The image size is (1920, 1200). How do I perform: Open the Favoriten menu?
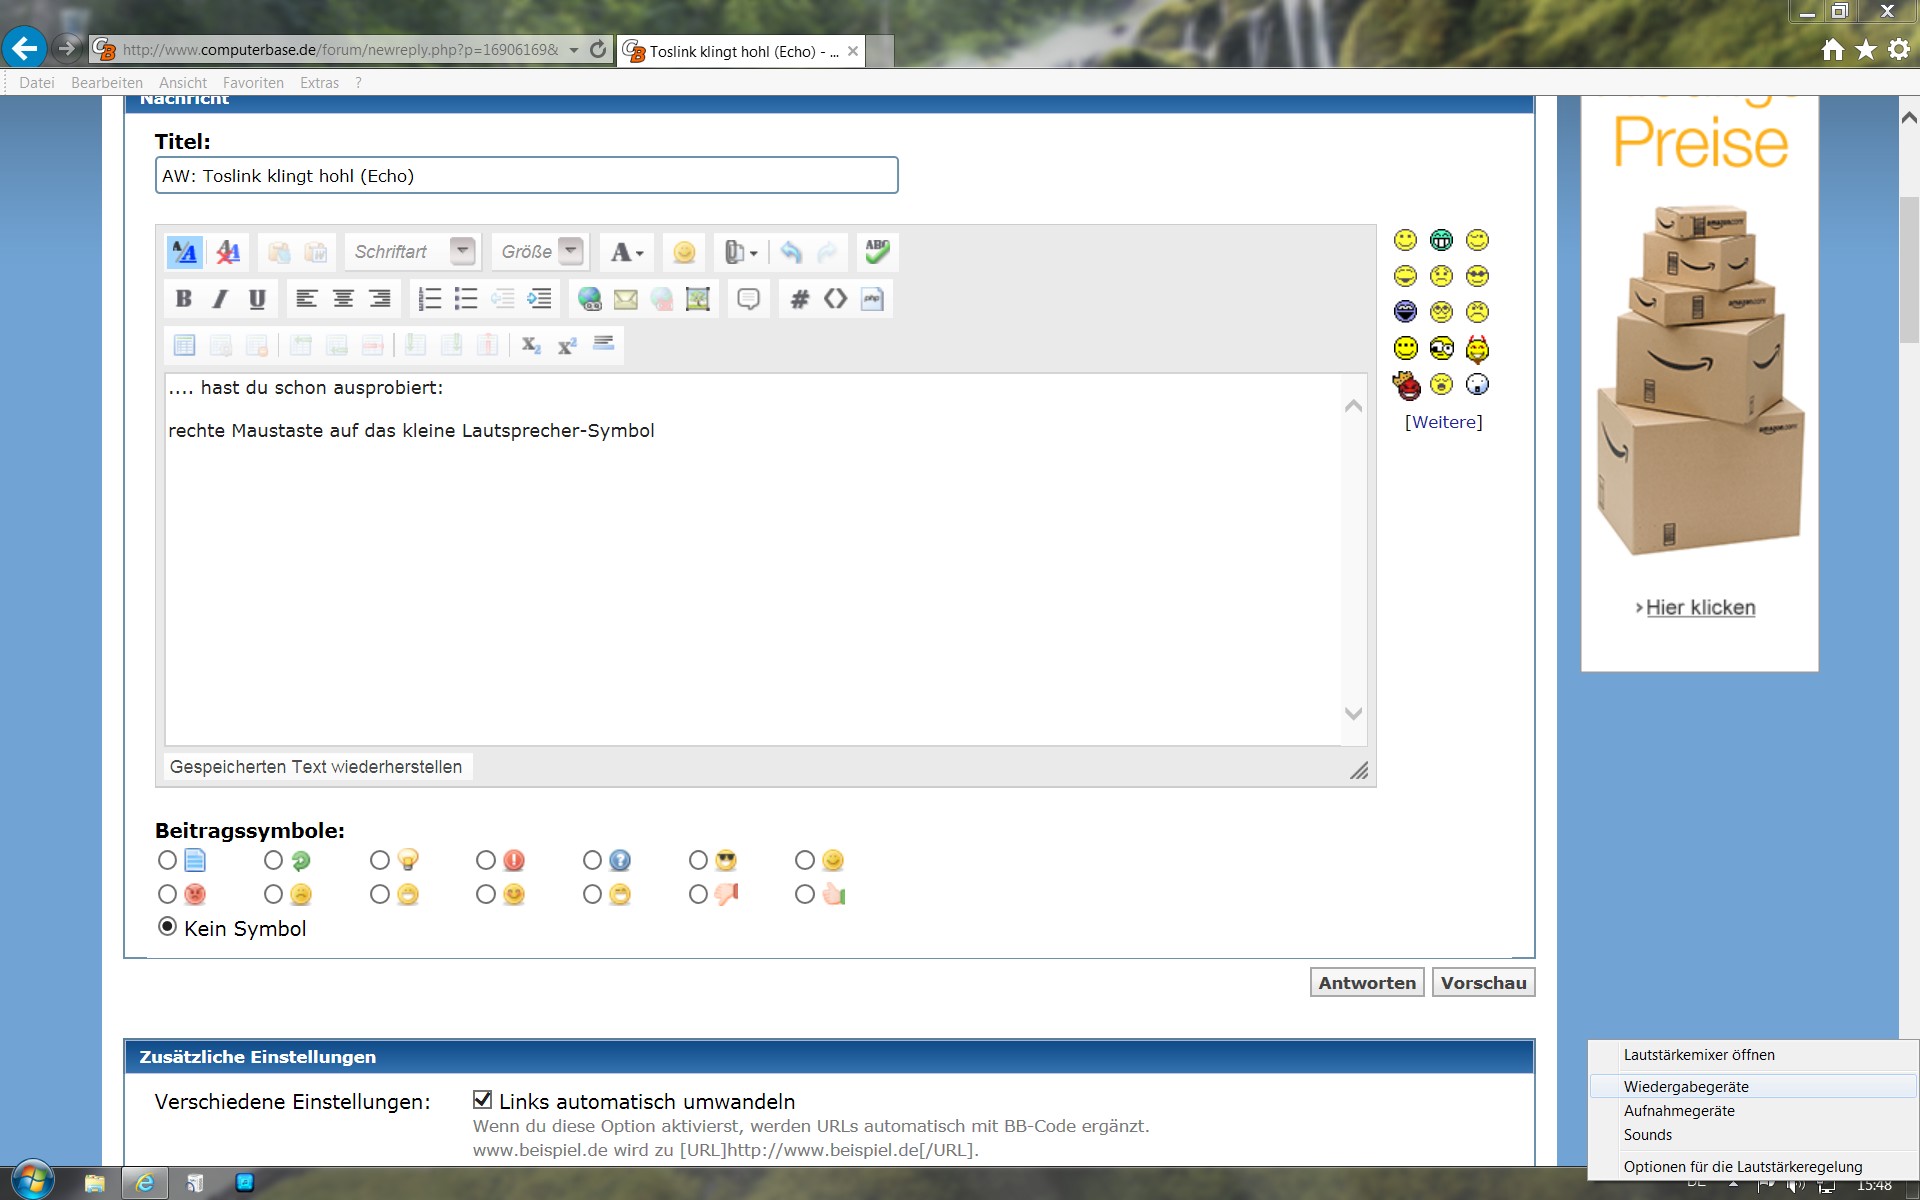pos(253,83)
